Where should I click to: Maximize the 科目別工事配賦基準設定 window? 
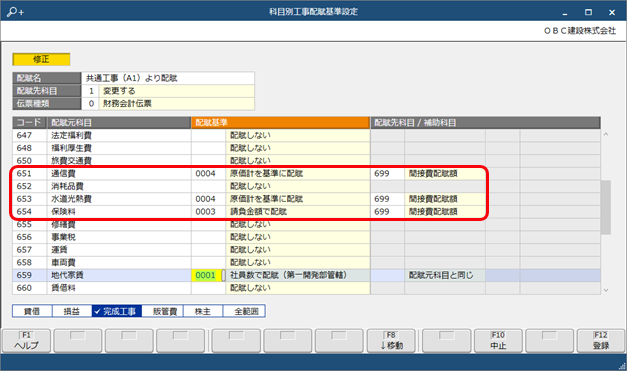point(588,12)
